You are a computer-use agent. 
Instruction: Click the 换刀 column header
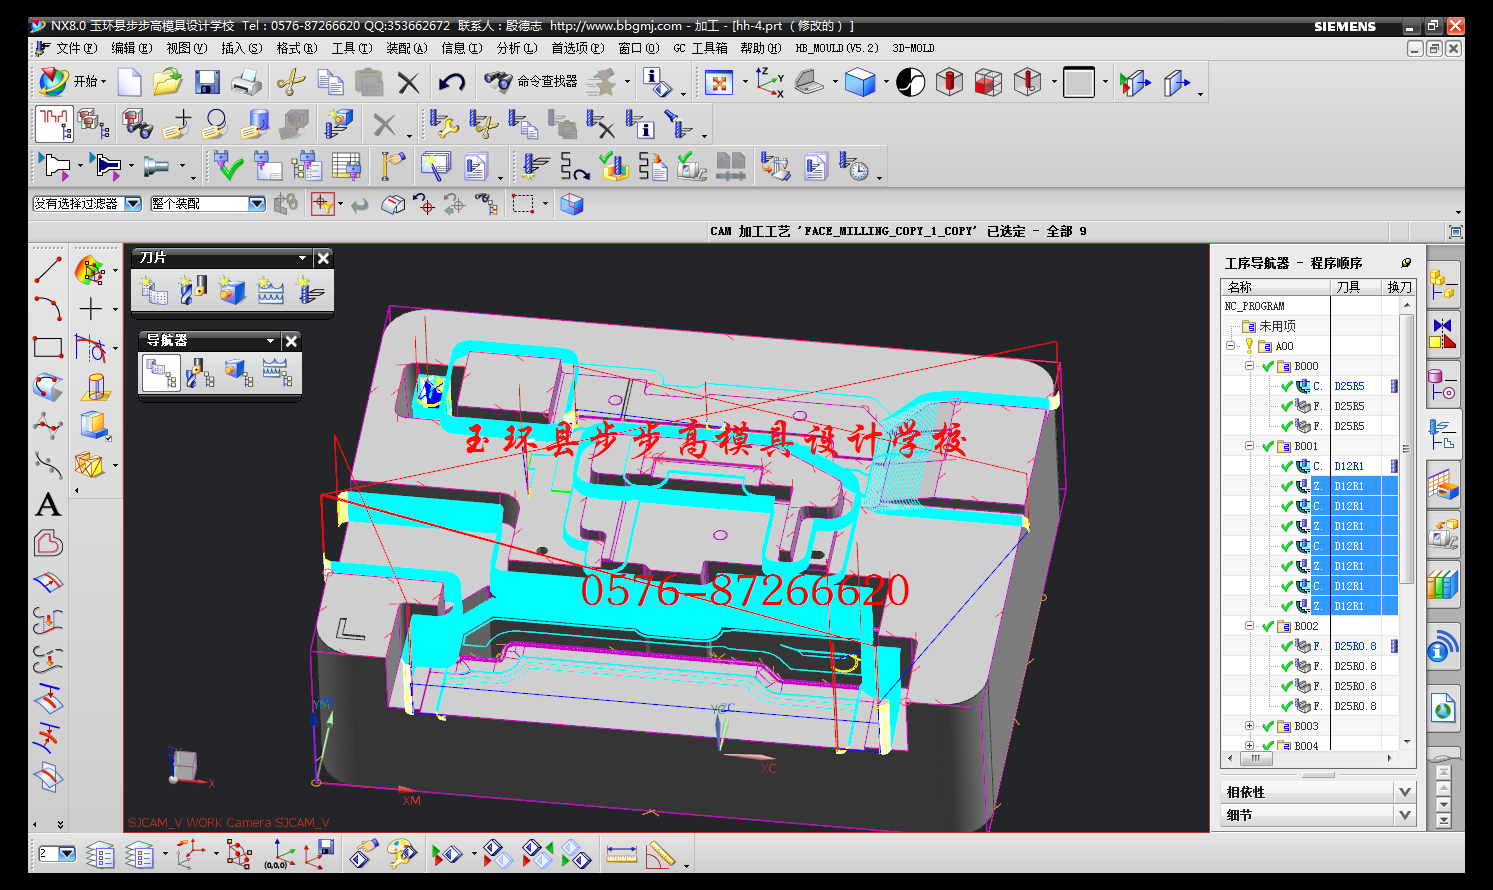click(x=1399, y=287)
